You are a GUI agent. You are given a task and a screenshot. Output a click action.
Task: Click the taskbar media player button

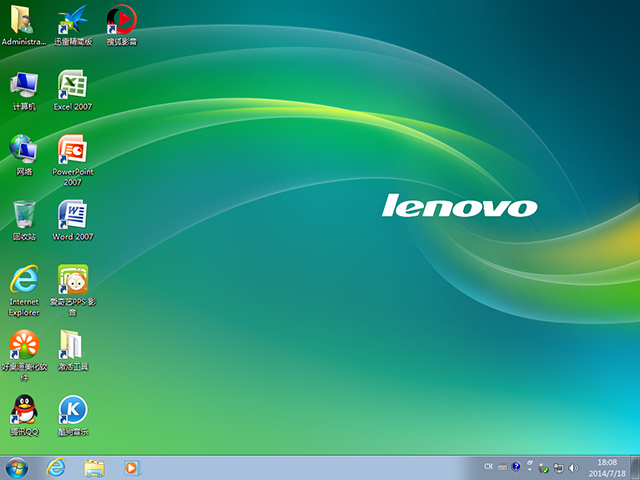130,467
